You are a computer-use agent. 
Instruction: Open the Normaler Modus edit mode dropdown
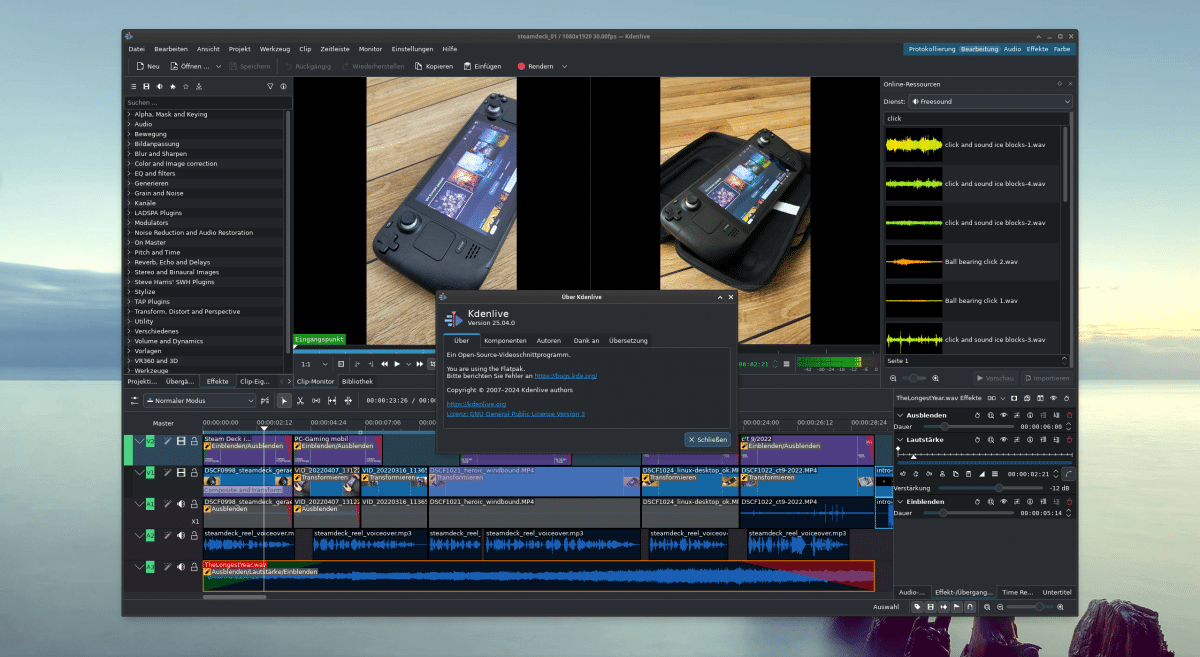click(x=200, y=401)
